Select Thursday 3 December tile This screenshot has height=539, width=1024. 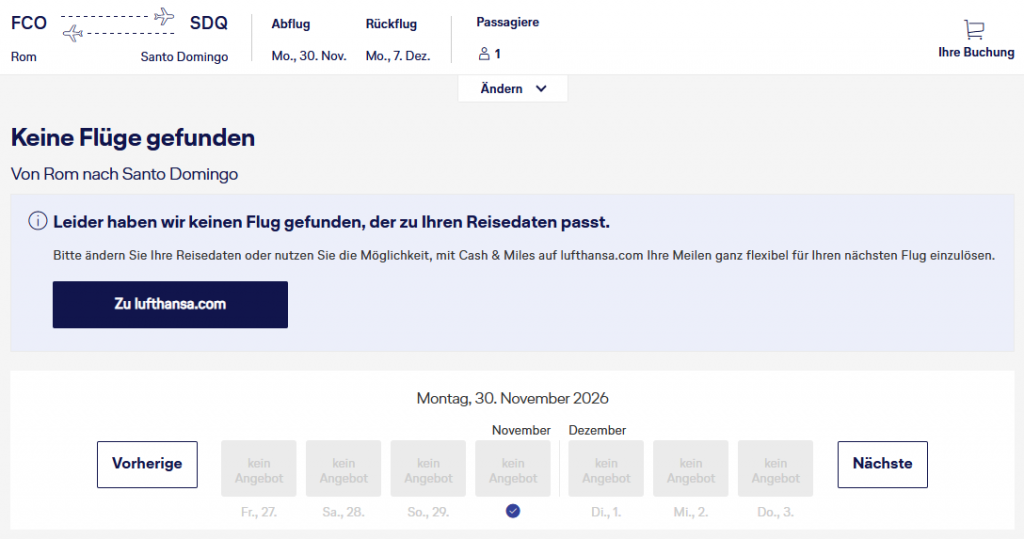tap(775, 468)
